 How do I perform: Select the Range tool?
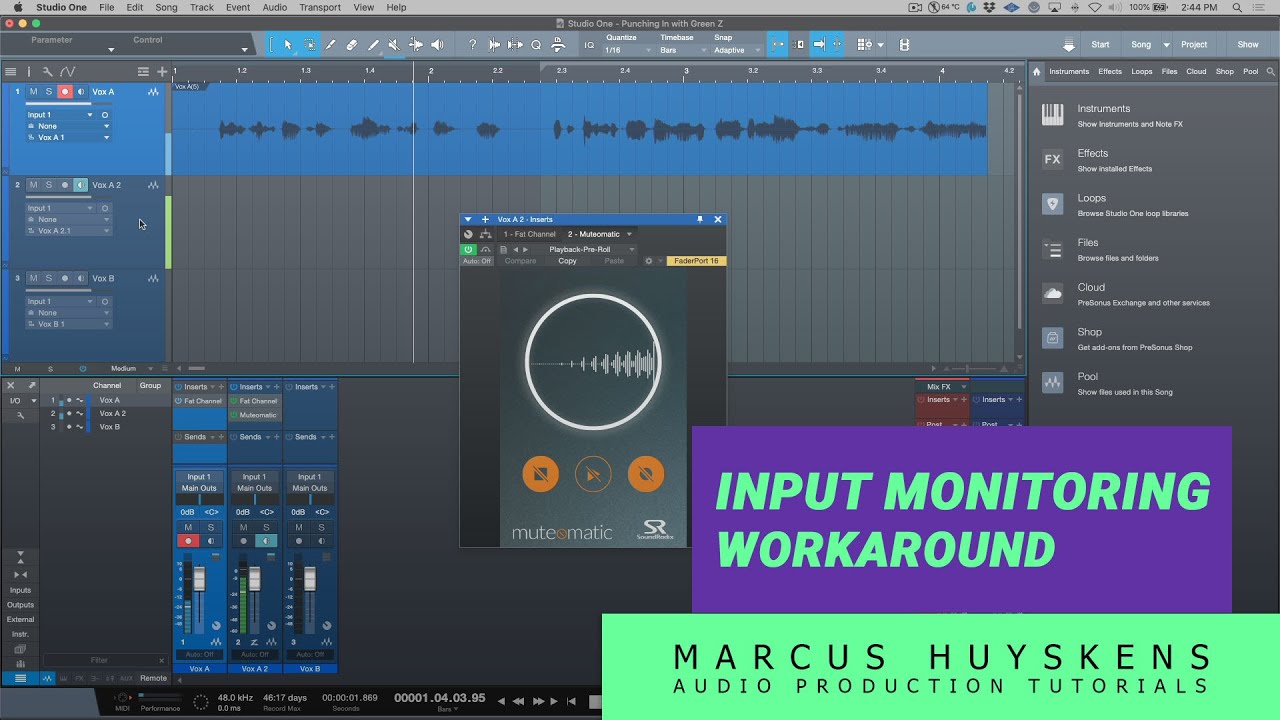click(310, 45)
